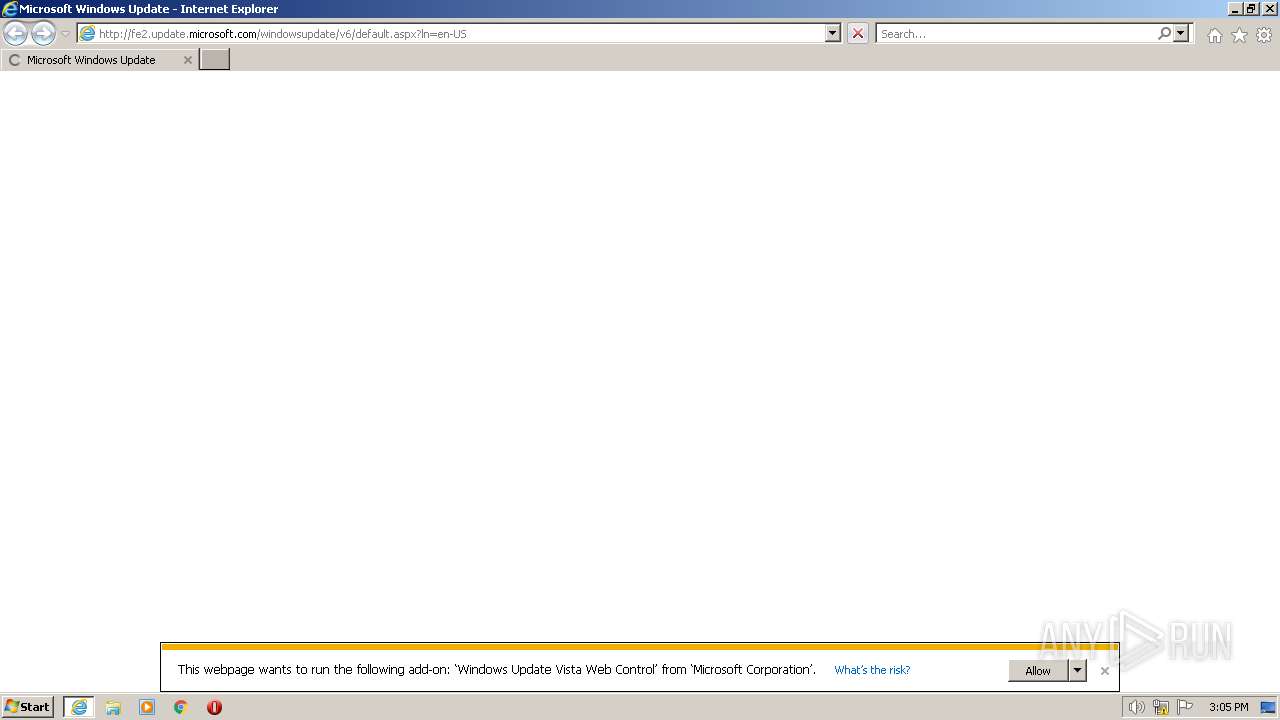Image resolution: width=1280 pixels, height=720 pixels.
Task: Open Windows Explorer folder taskbar icon
Action: click(113, 707)
